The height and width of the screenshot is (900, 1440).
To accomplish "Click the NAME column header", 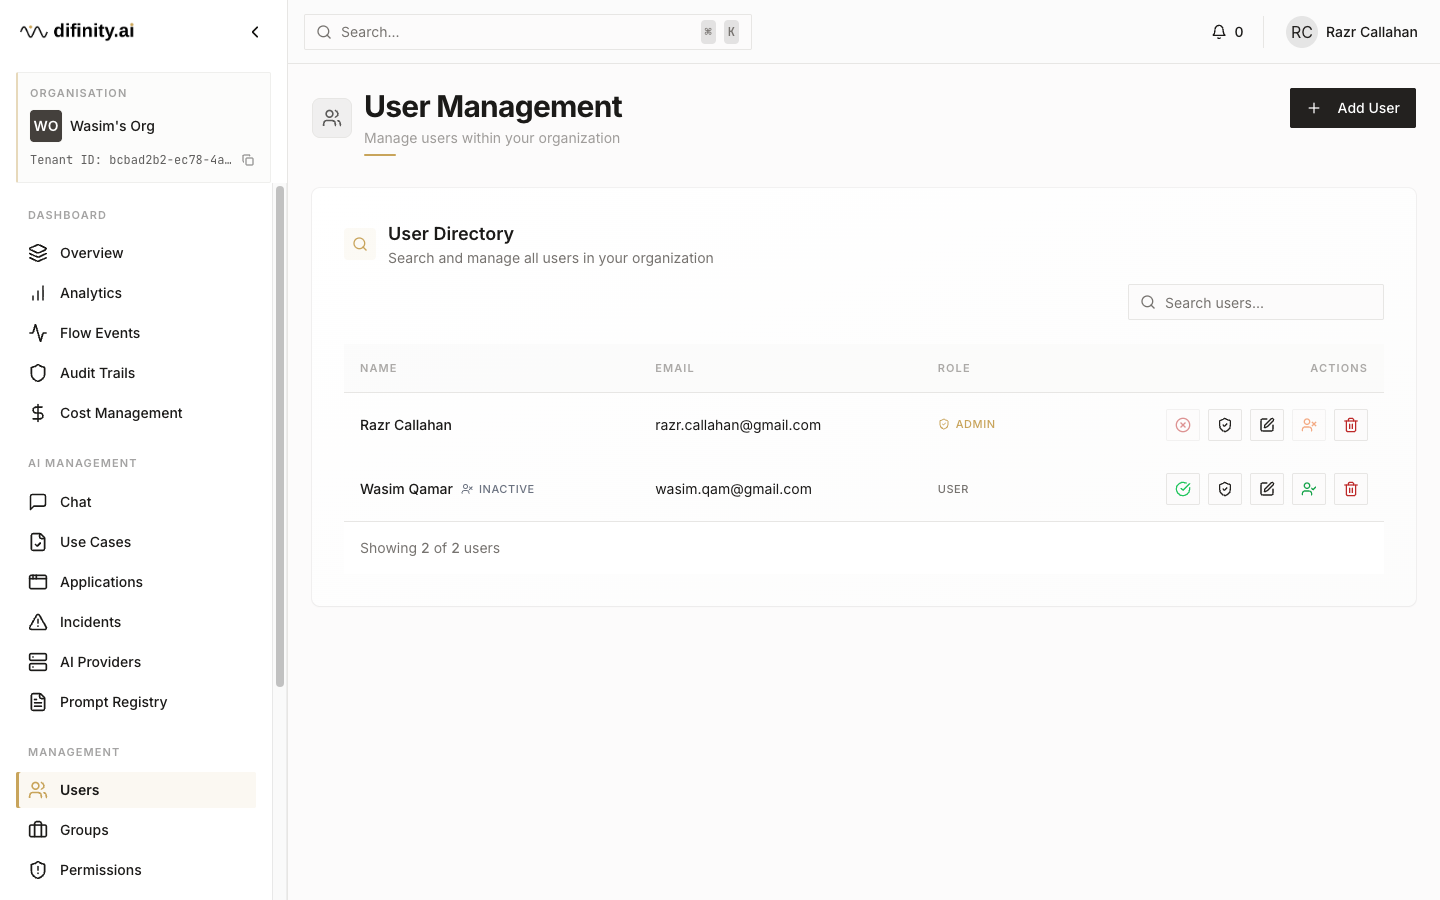I will (378, 368).
